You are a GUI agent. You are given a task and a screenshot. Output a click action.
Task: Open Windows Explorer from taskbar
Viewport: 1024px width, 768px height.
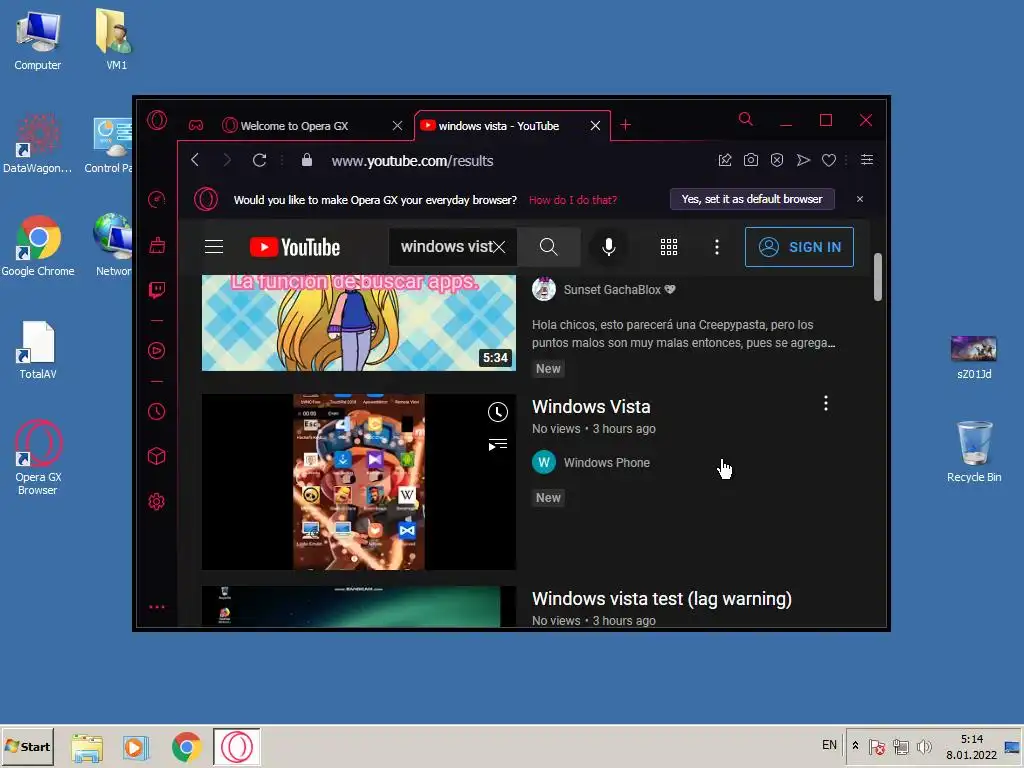point(87,747)
